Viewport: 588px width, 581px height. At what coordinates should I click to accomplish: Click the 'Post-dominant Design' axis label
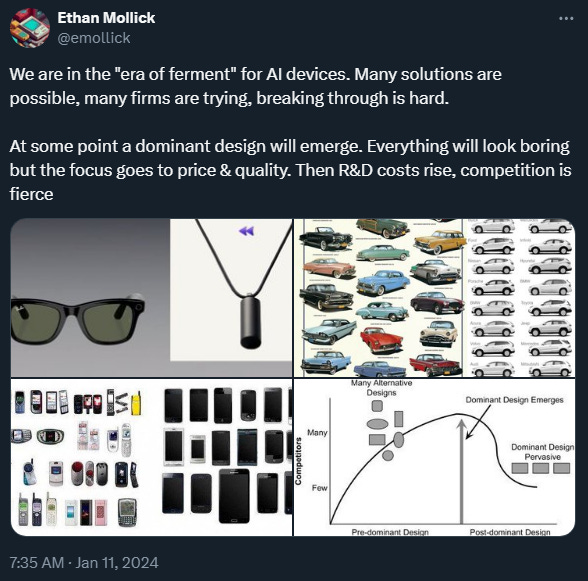[510, 531]
